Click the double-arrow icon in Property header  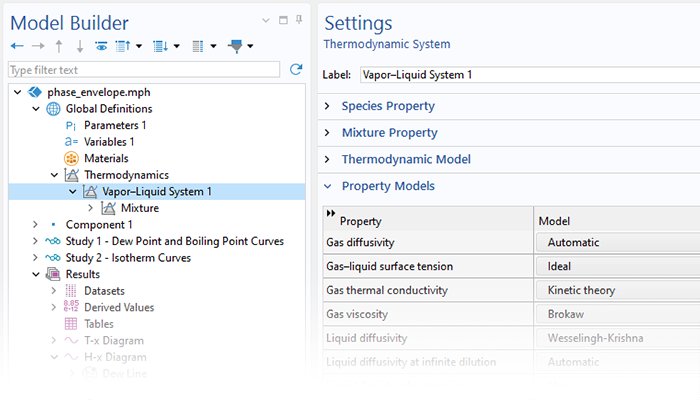[x=331, y=213]
